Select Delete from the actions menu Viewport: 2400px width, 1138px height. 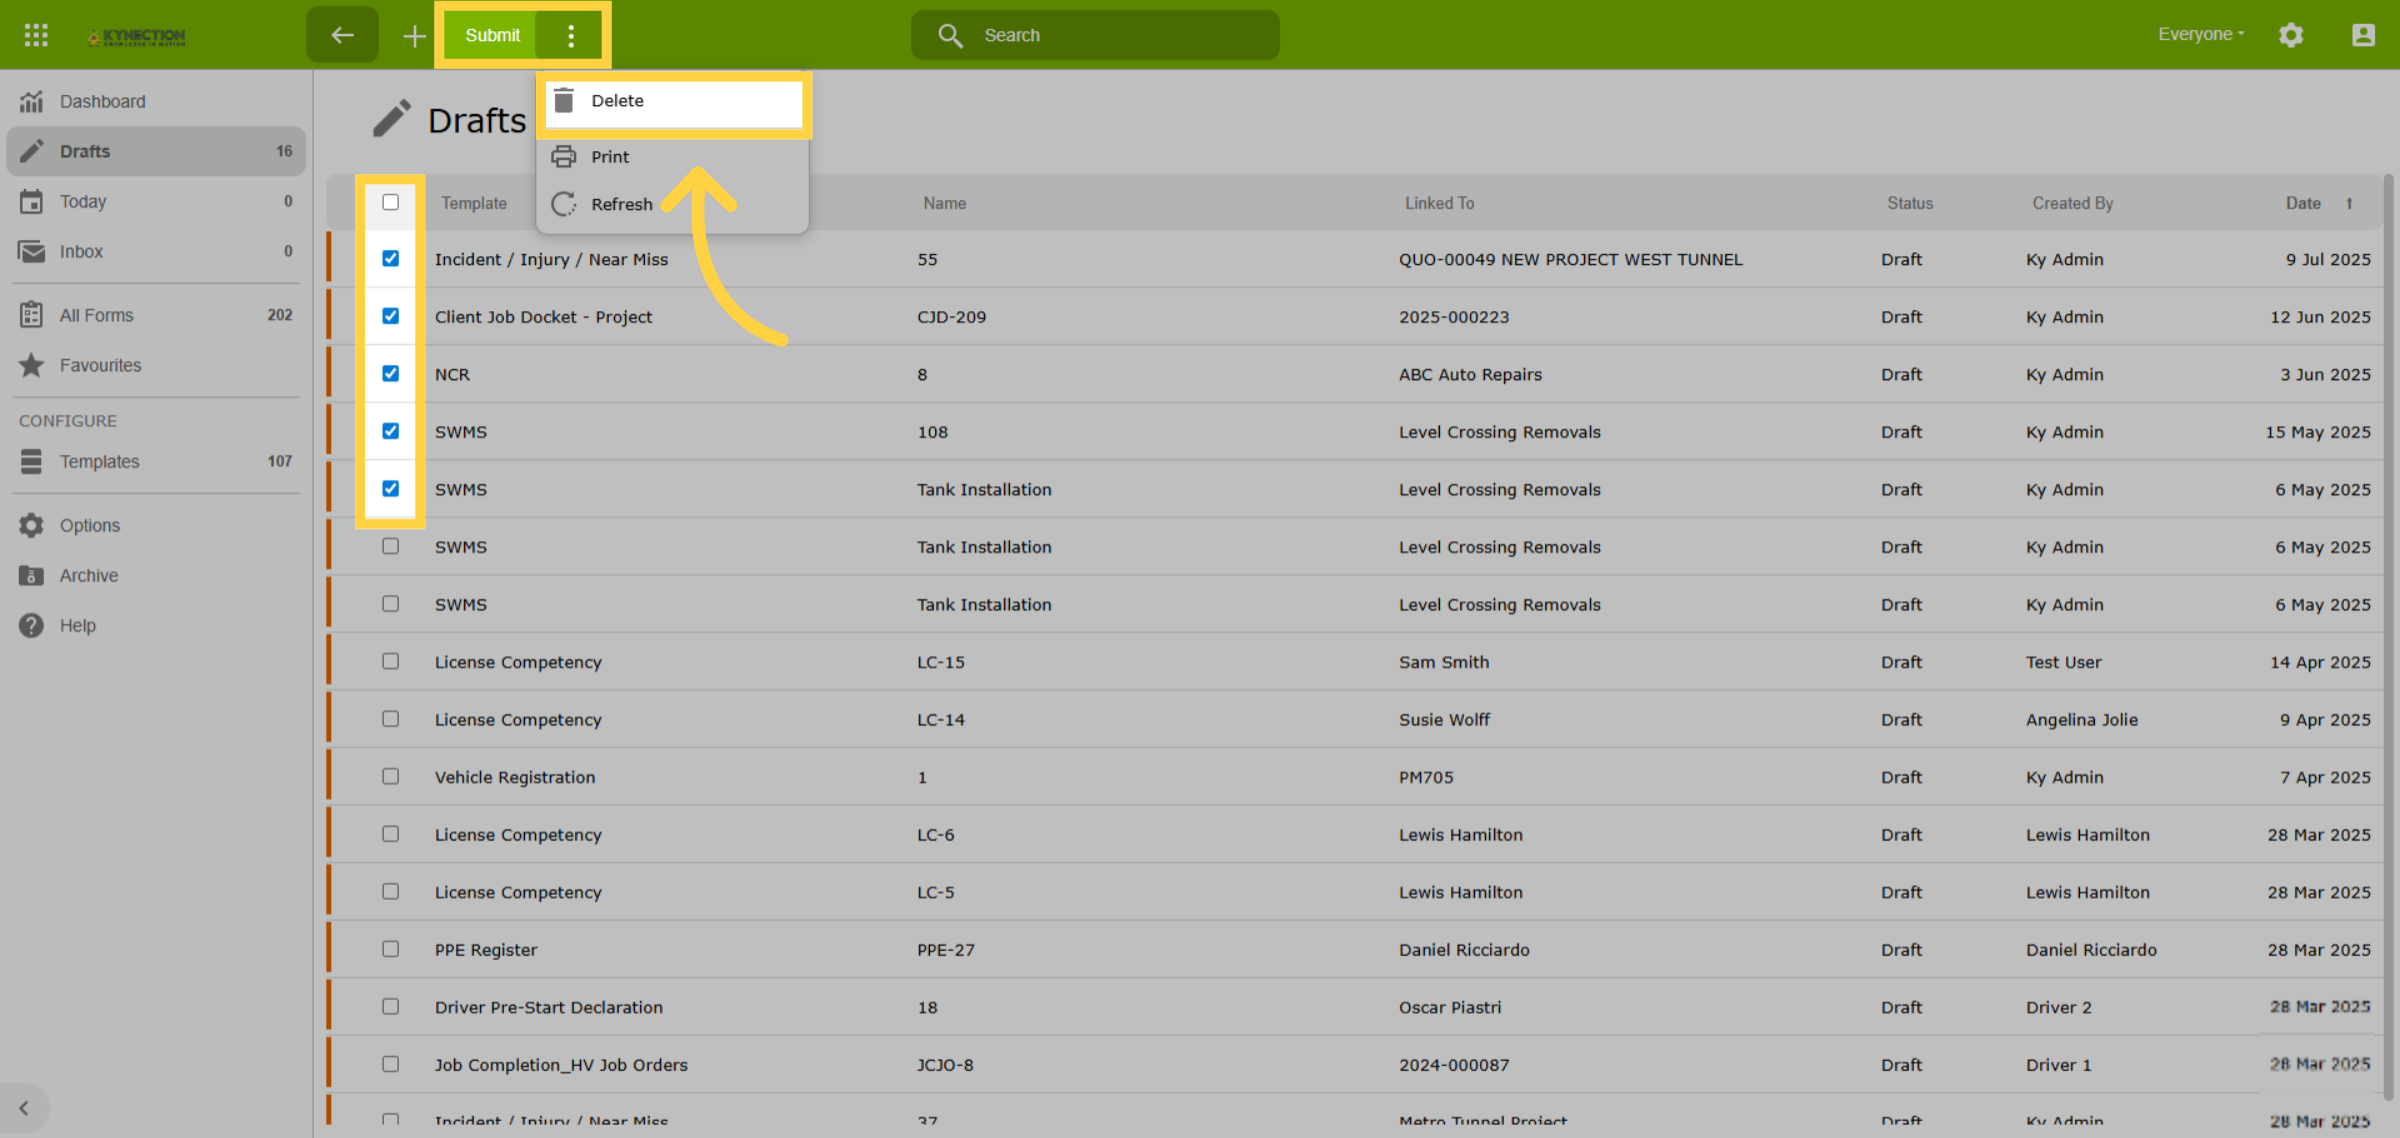point(674,101)
